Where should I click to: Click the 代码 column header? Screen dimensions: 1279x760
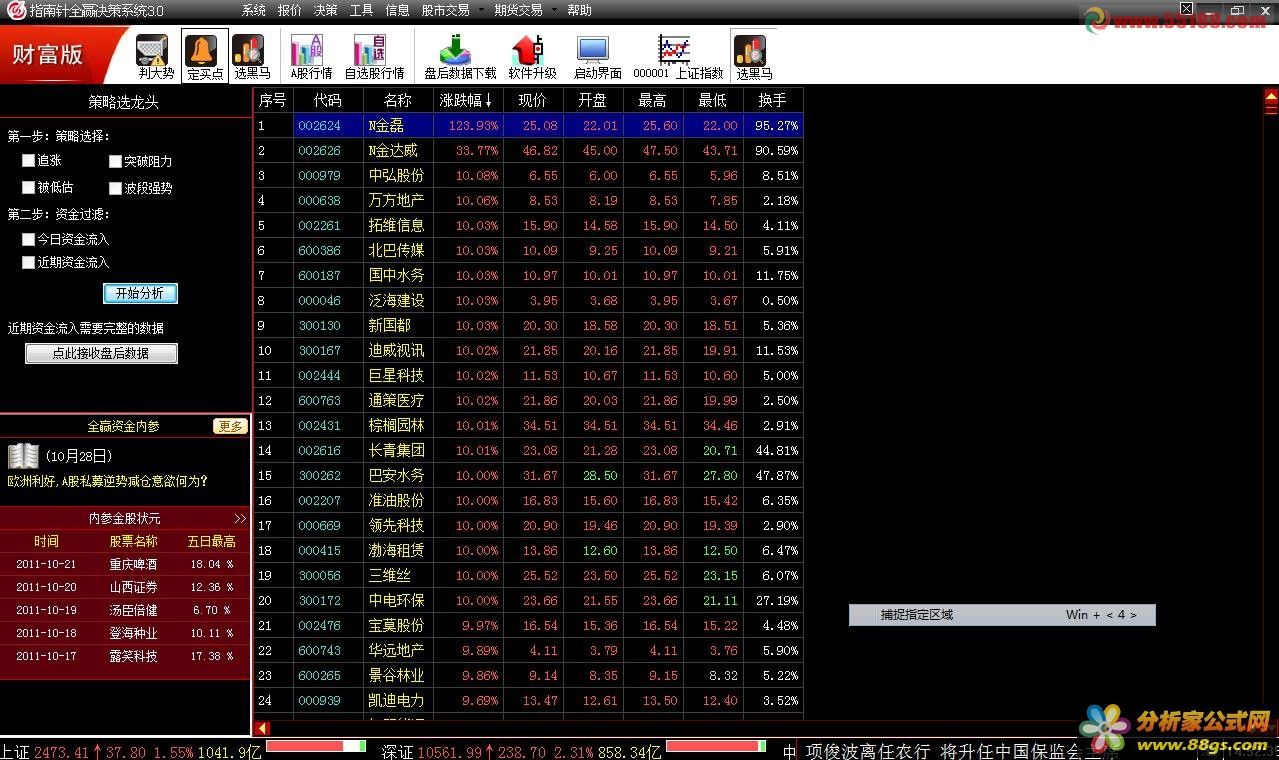pos(328,100)
